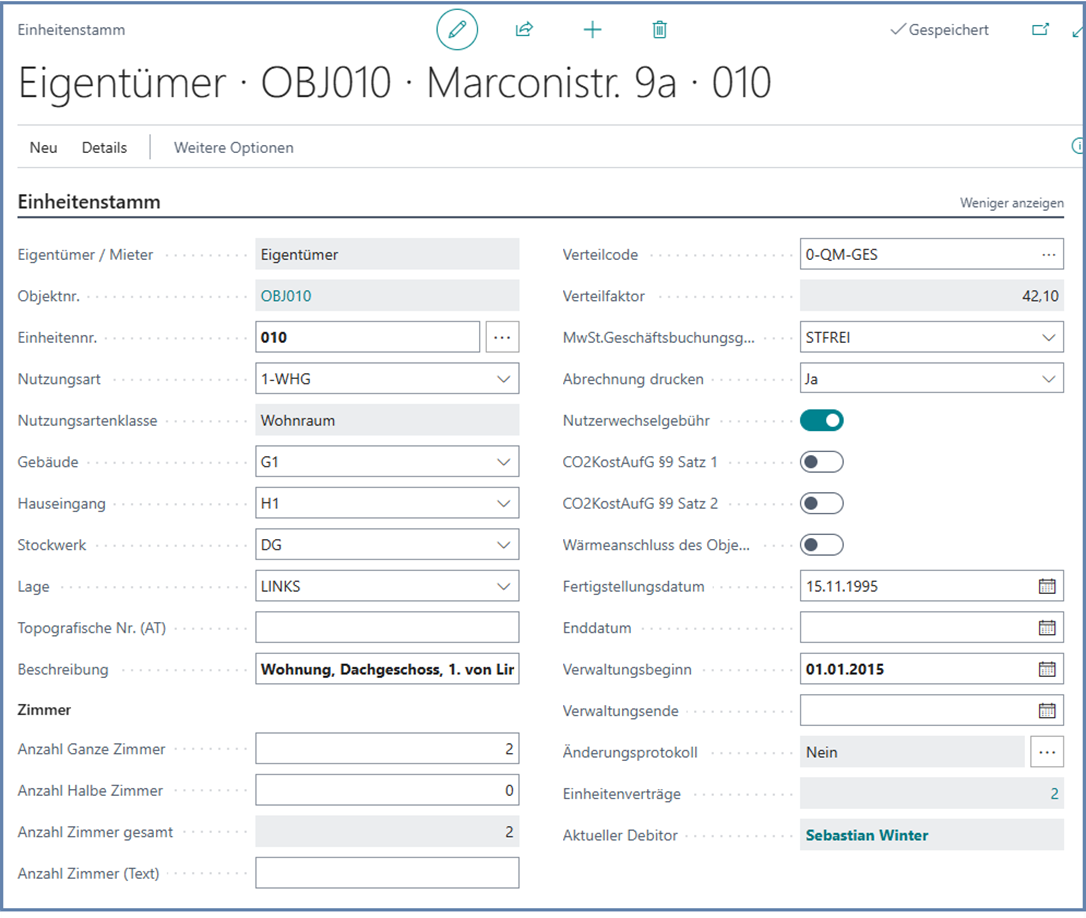
Task: Expand the Abrechnung drucken dropdown
Action: point(1047,380)
